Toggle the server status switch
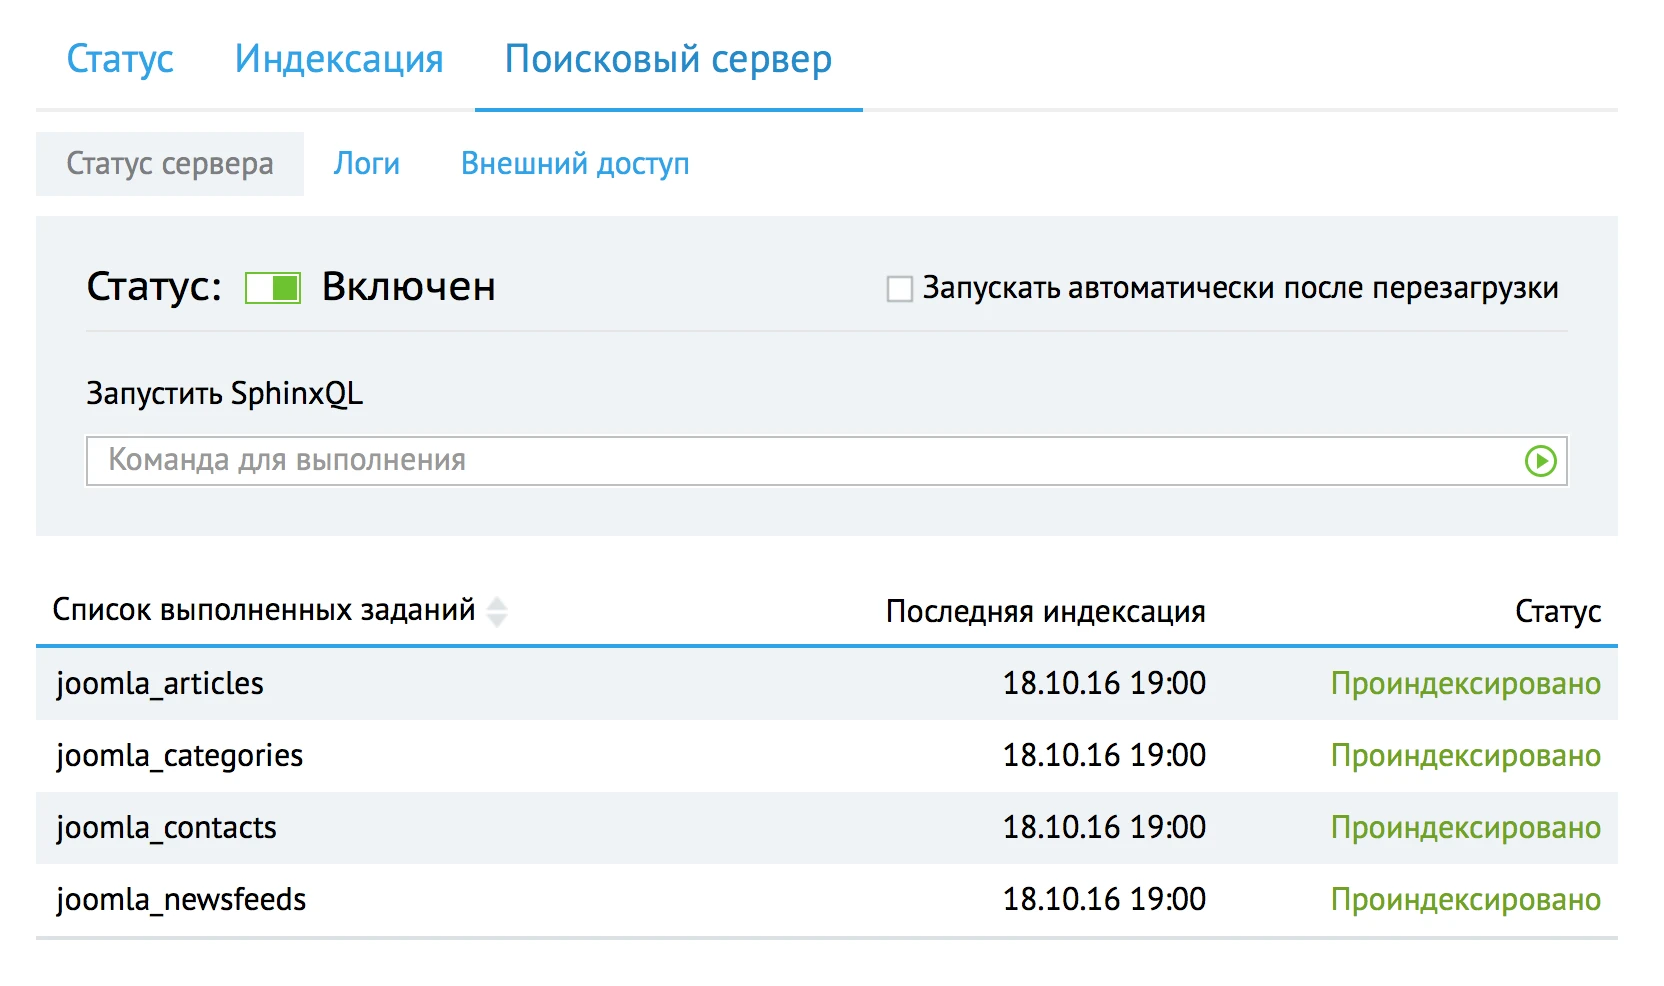 [x=273, y=288]
